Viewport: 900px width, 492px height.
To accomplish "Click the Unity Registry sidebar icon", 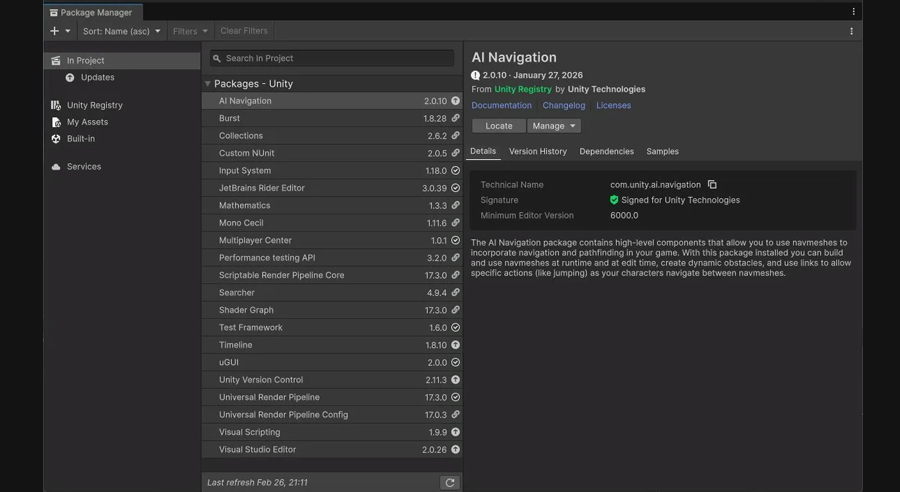I will pyautogui.click(x=56, y=105).
